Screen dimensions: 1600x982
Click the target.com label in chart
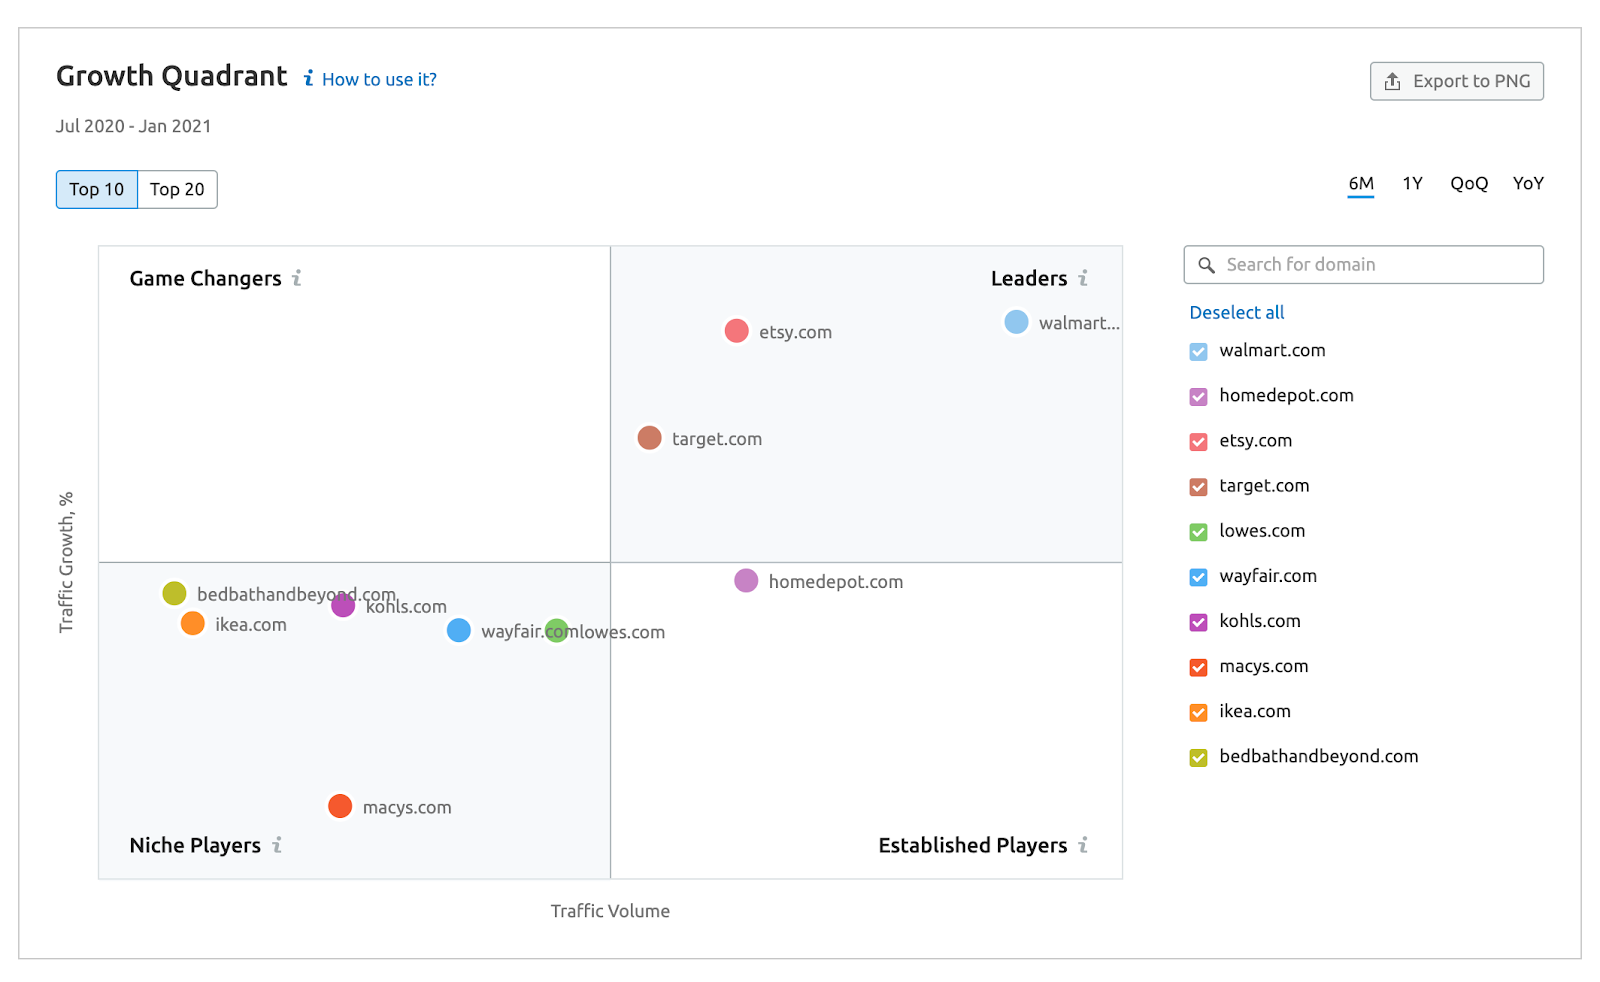point(717,439)
